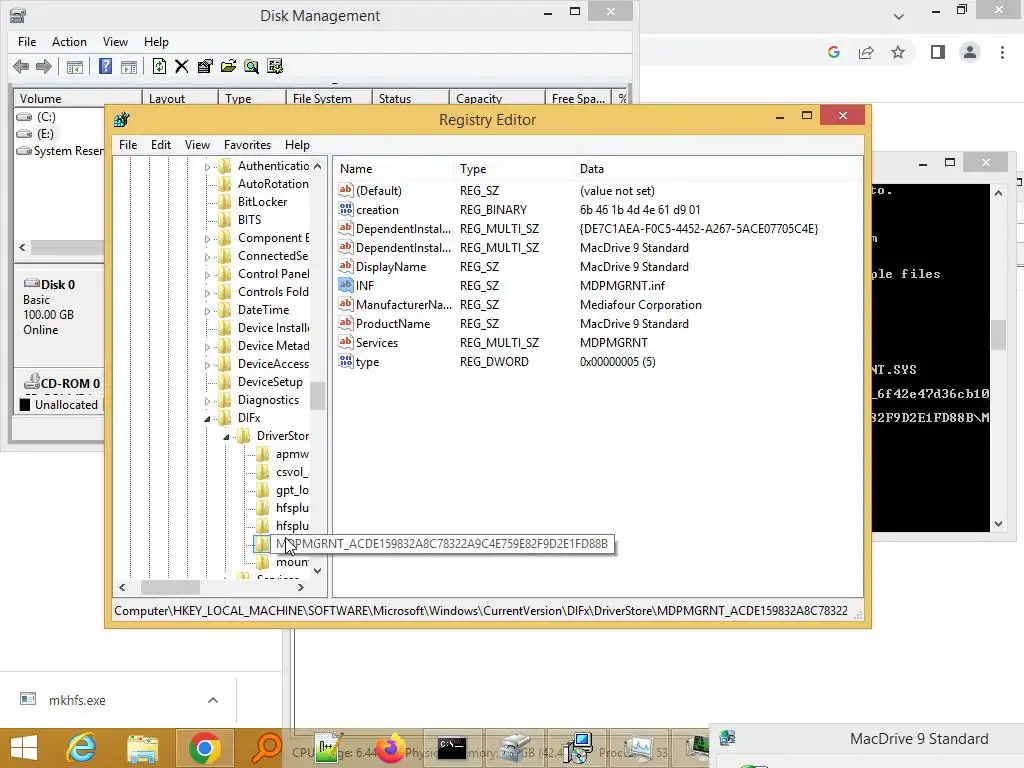Select the creation binary value
Image resolution: width=1024 pixels, height=768 pixels.
tap(377, 210)
